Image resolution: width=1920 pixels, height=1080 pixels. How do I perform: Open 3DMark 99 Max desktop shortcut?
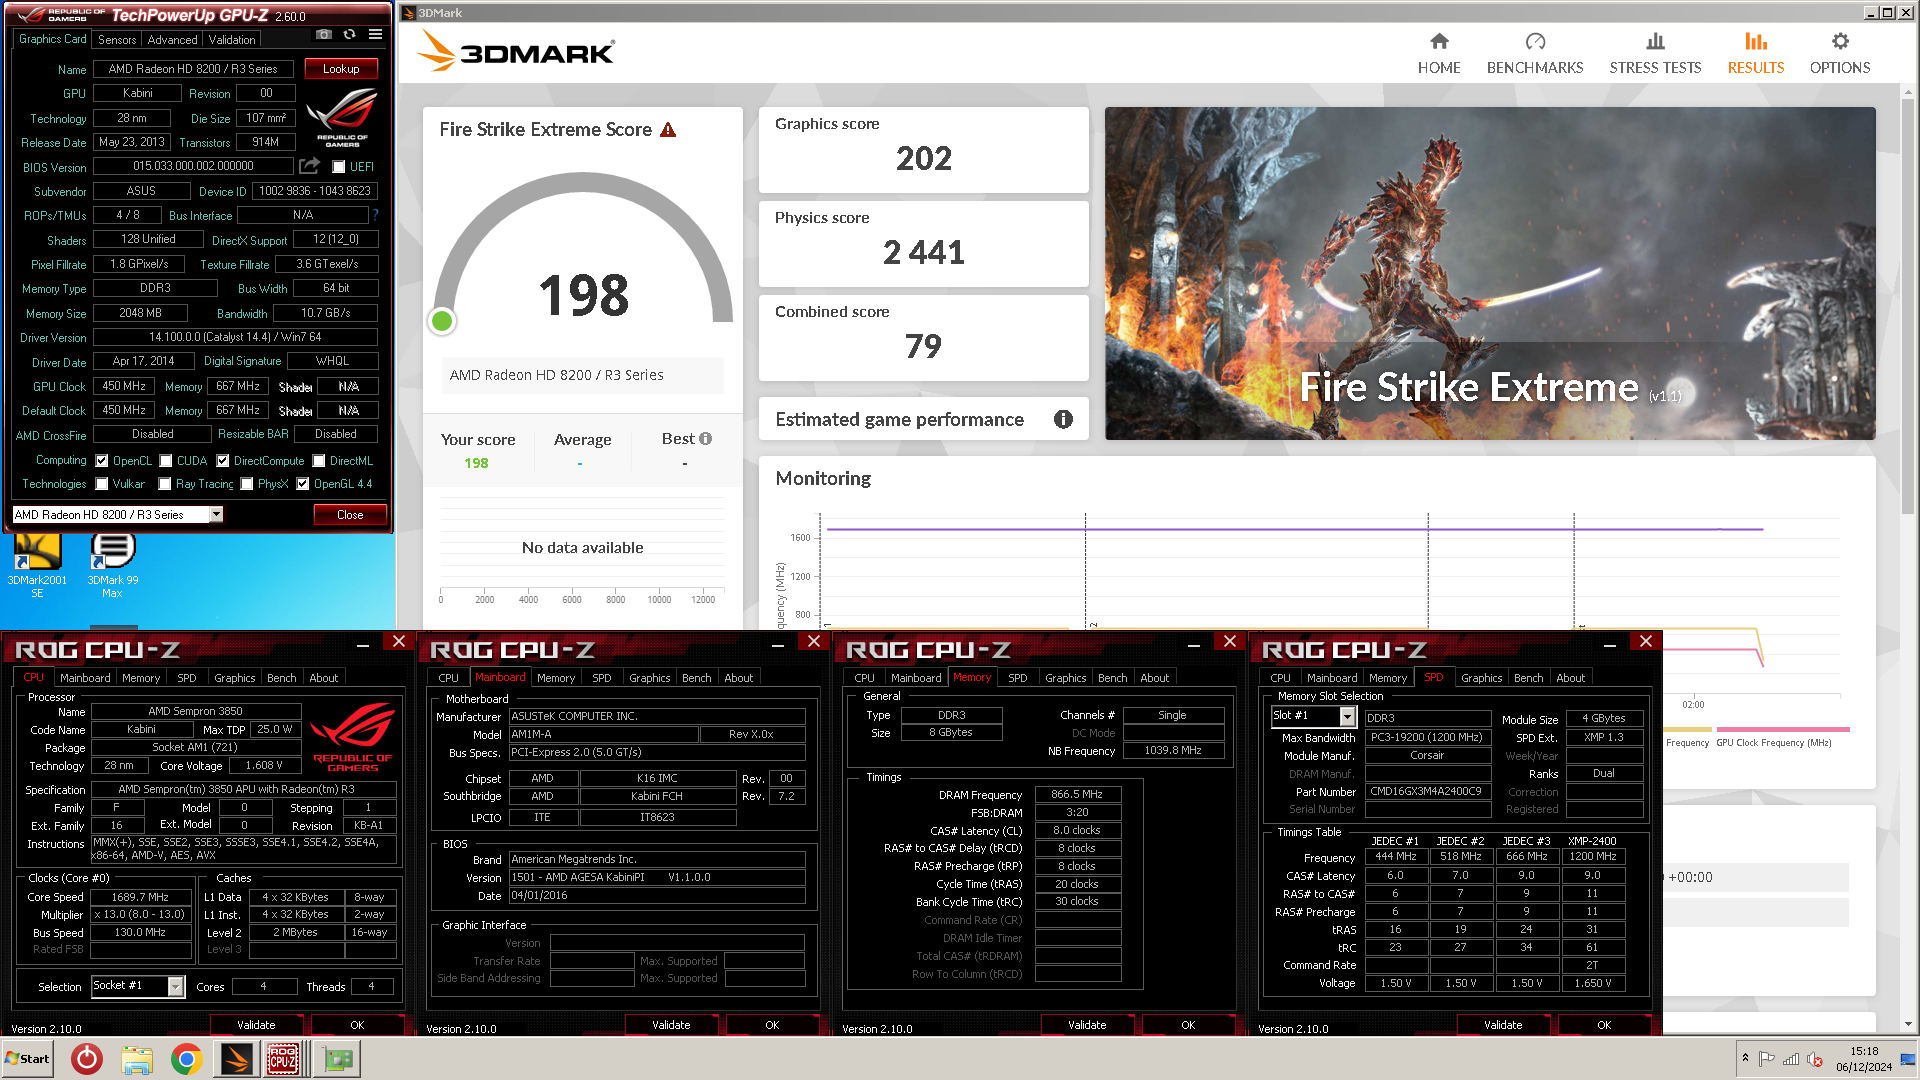[113, 565]
